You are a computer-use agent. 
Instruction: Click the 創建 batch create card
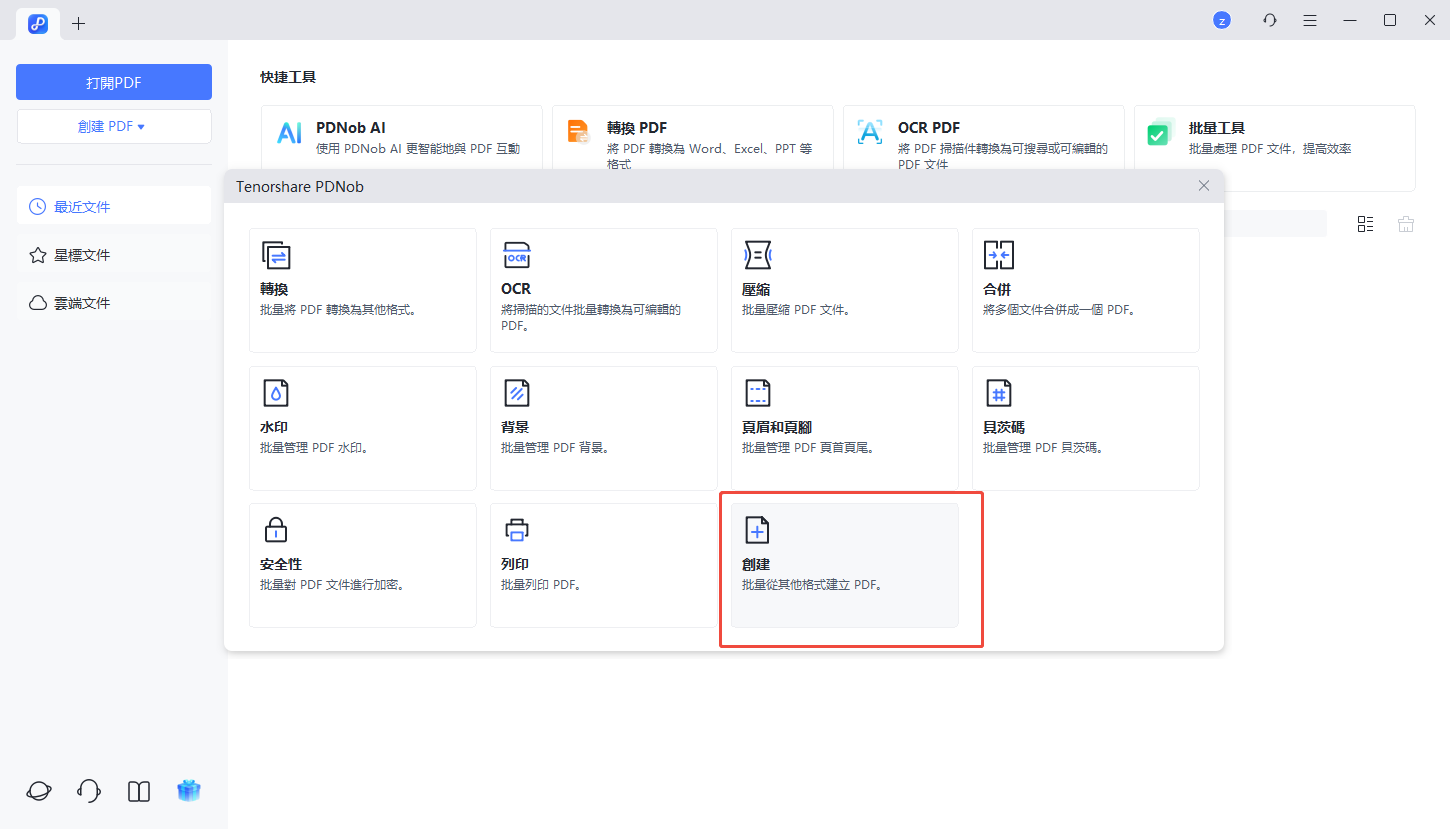[844, 565]
